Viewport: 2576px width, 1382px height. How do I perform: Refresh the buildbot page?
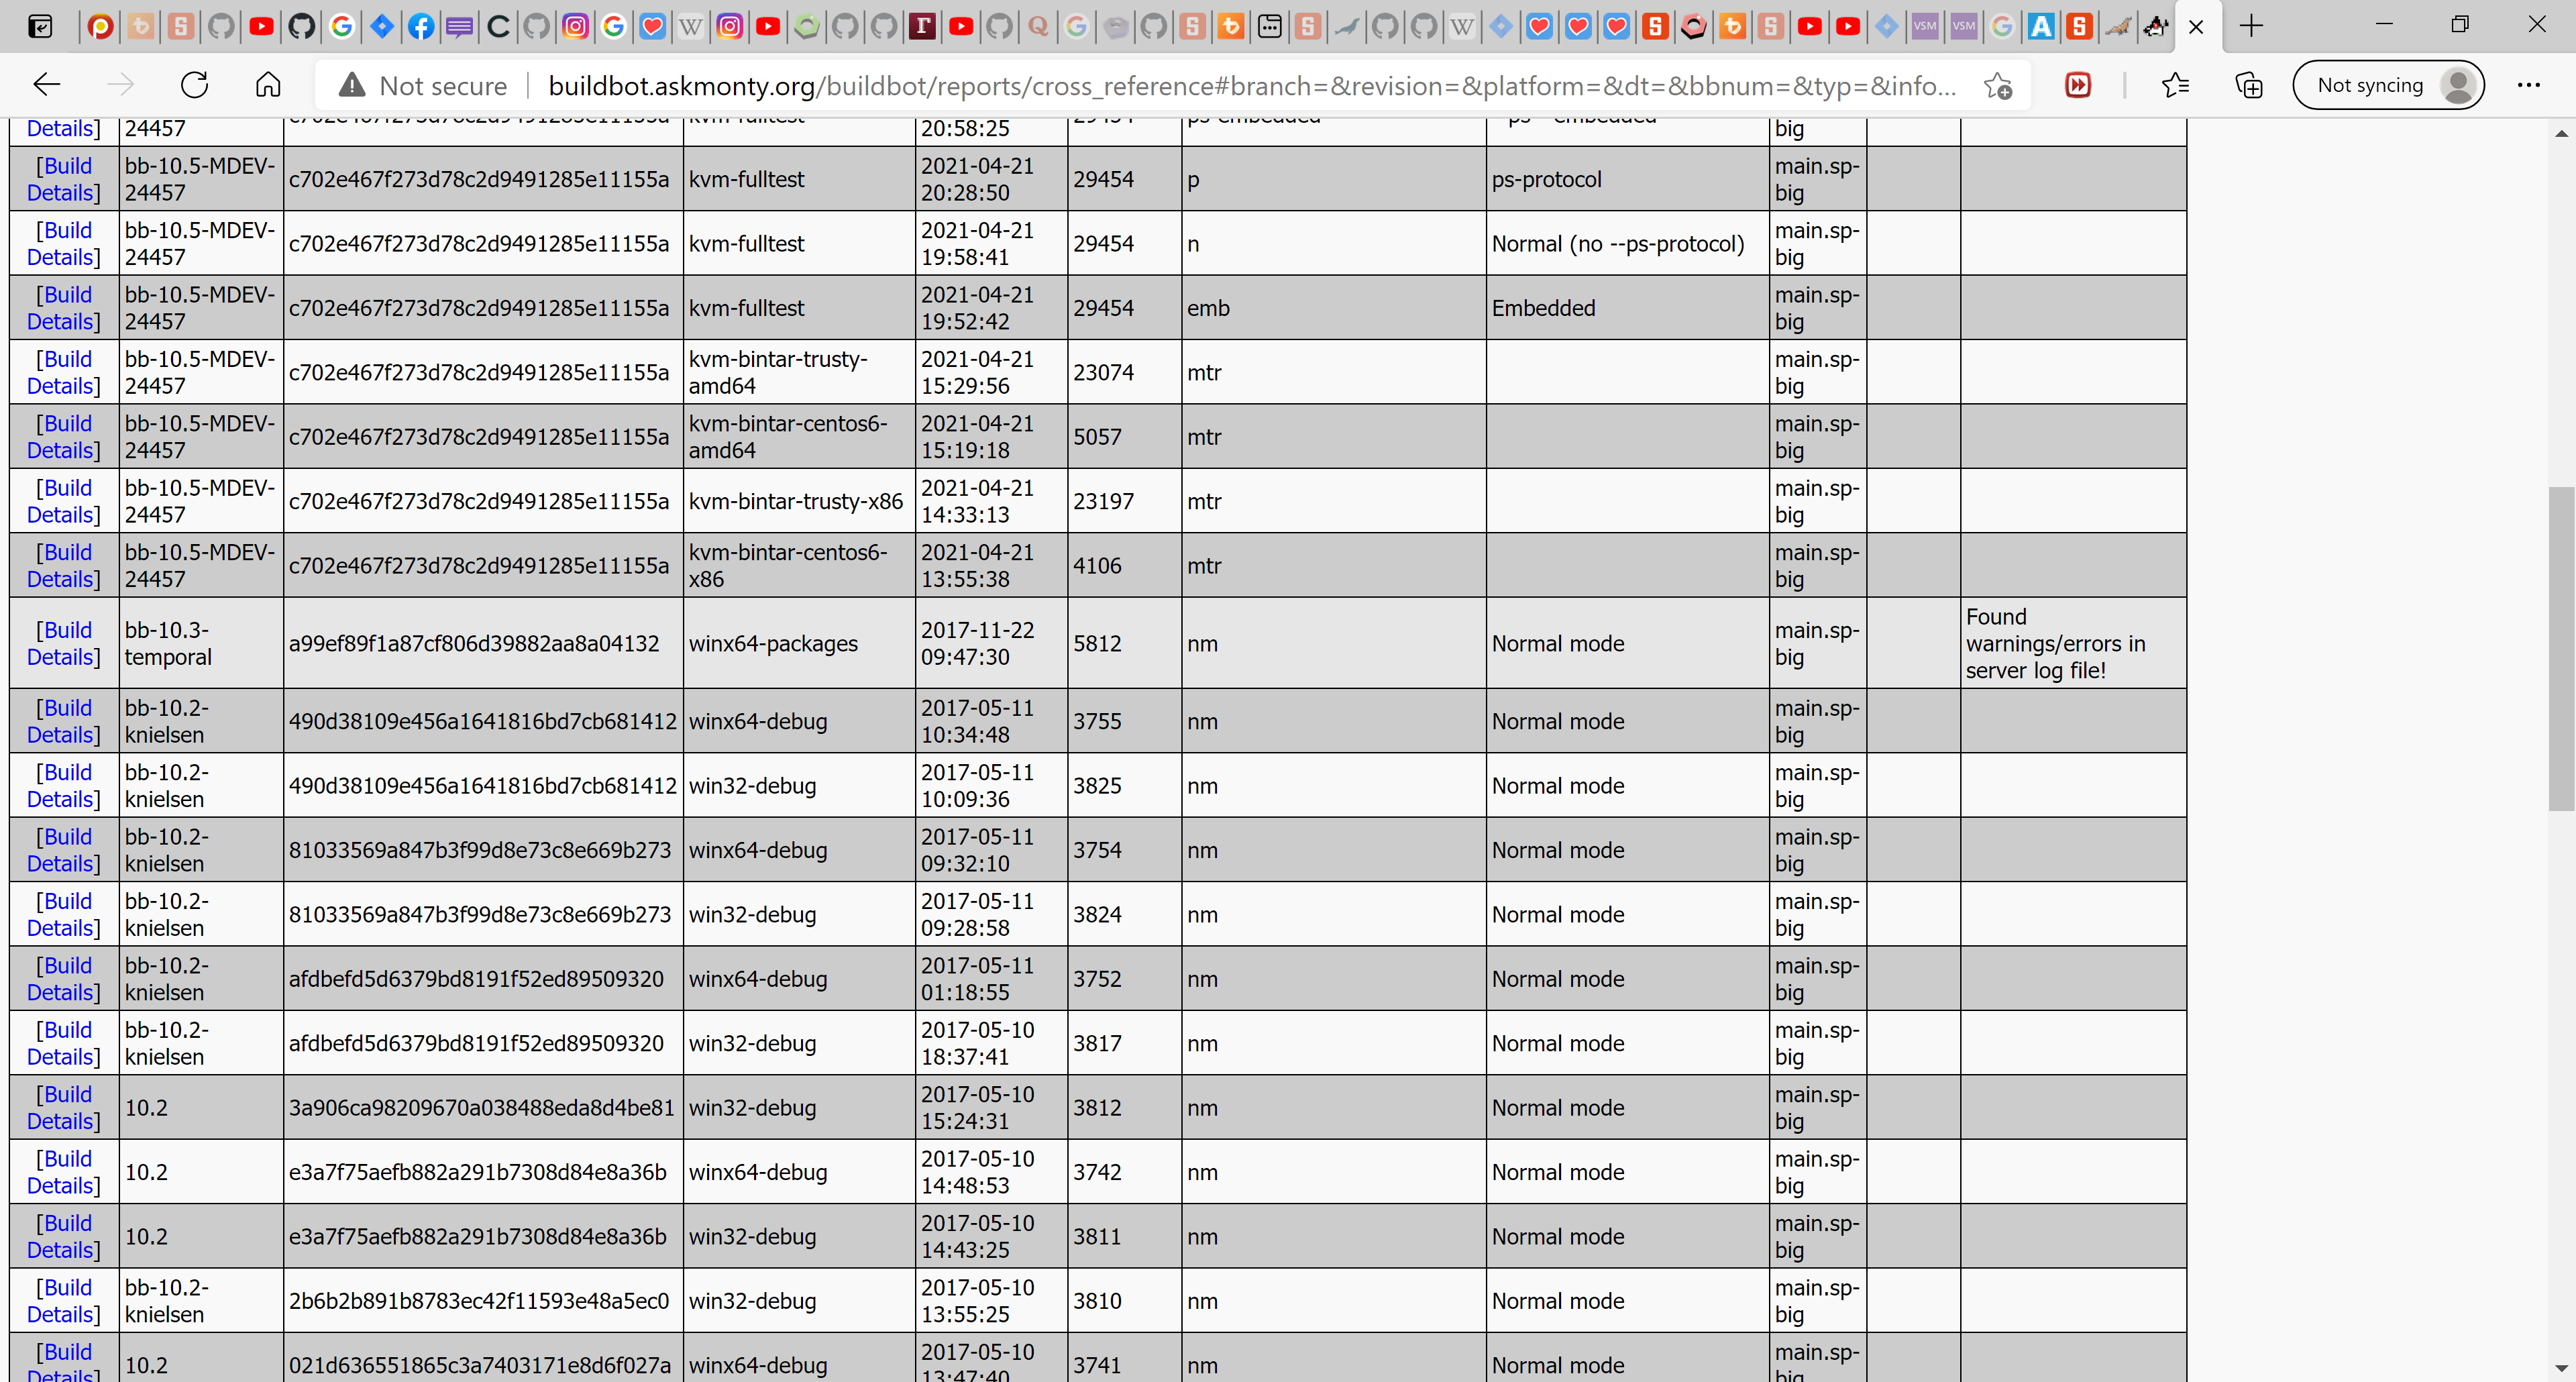pyautogui.click(x=194, y=85)
